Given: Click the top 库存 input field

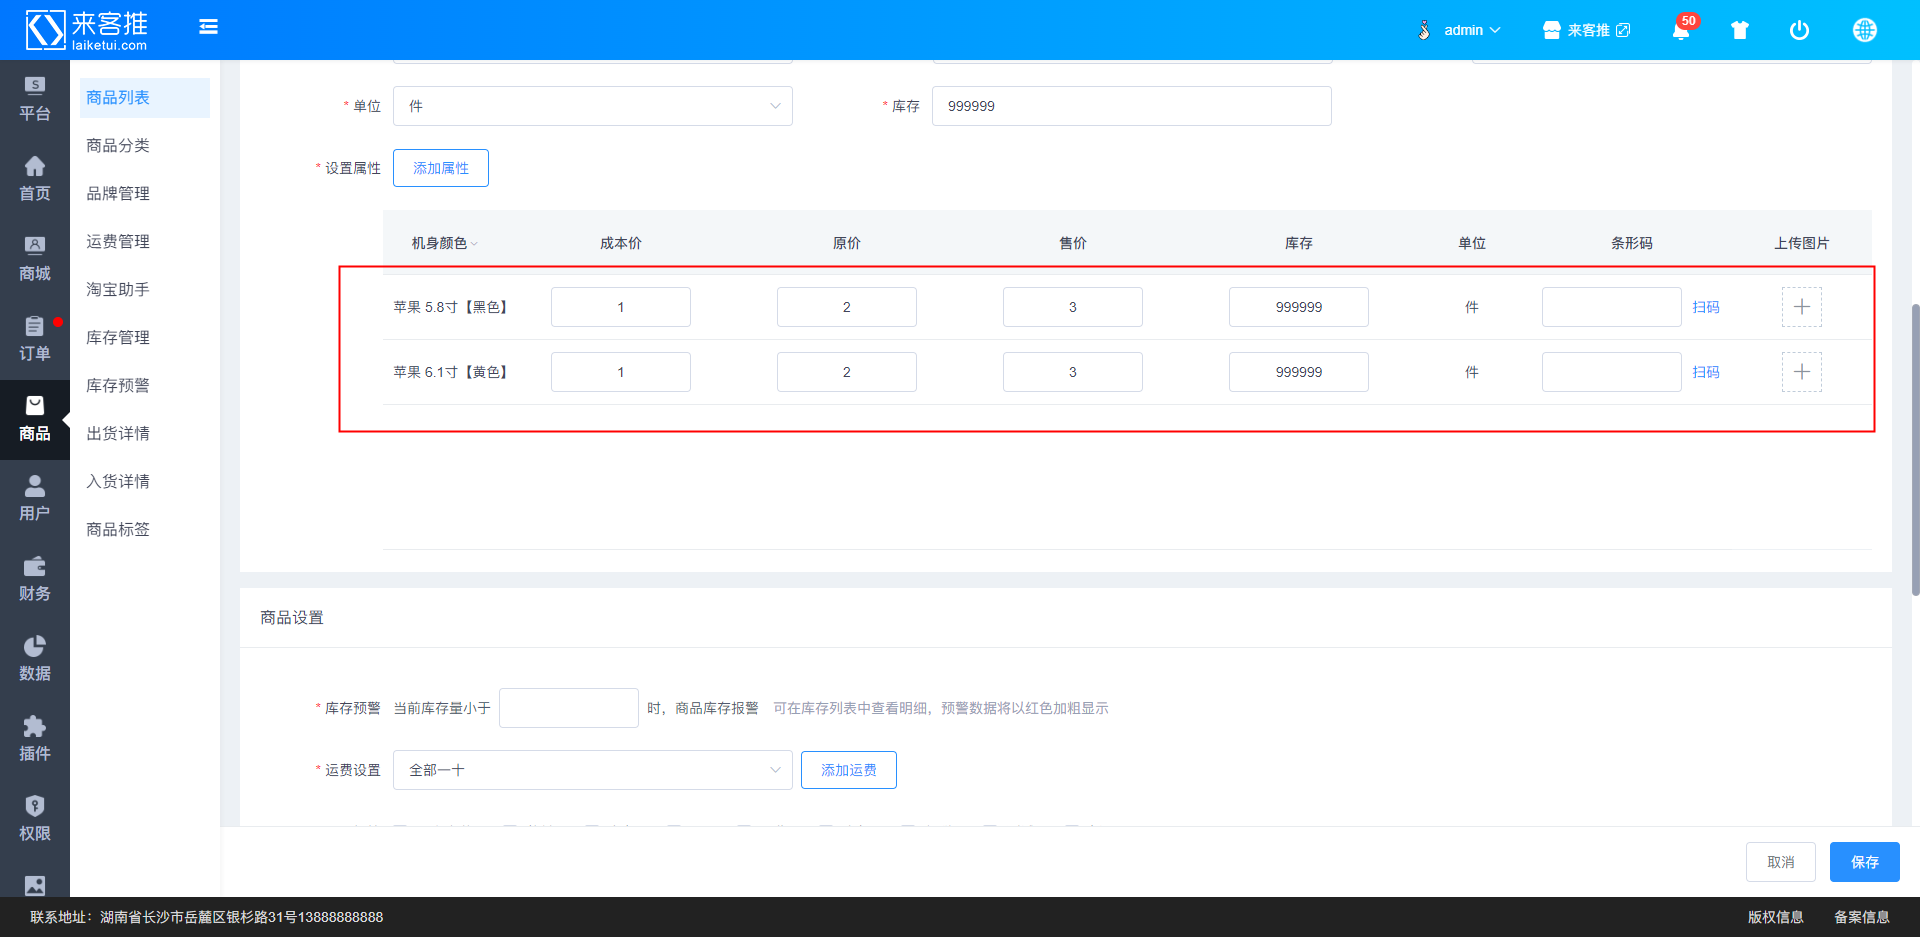Looking at the screenshot, I should 1132,106.
